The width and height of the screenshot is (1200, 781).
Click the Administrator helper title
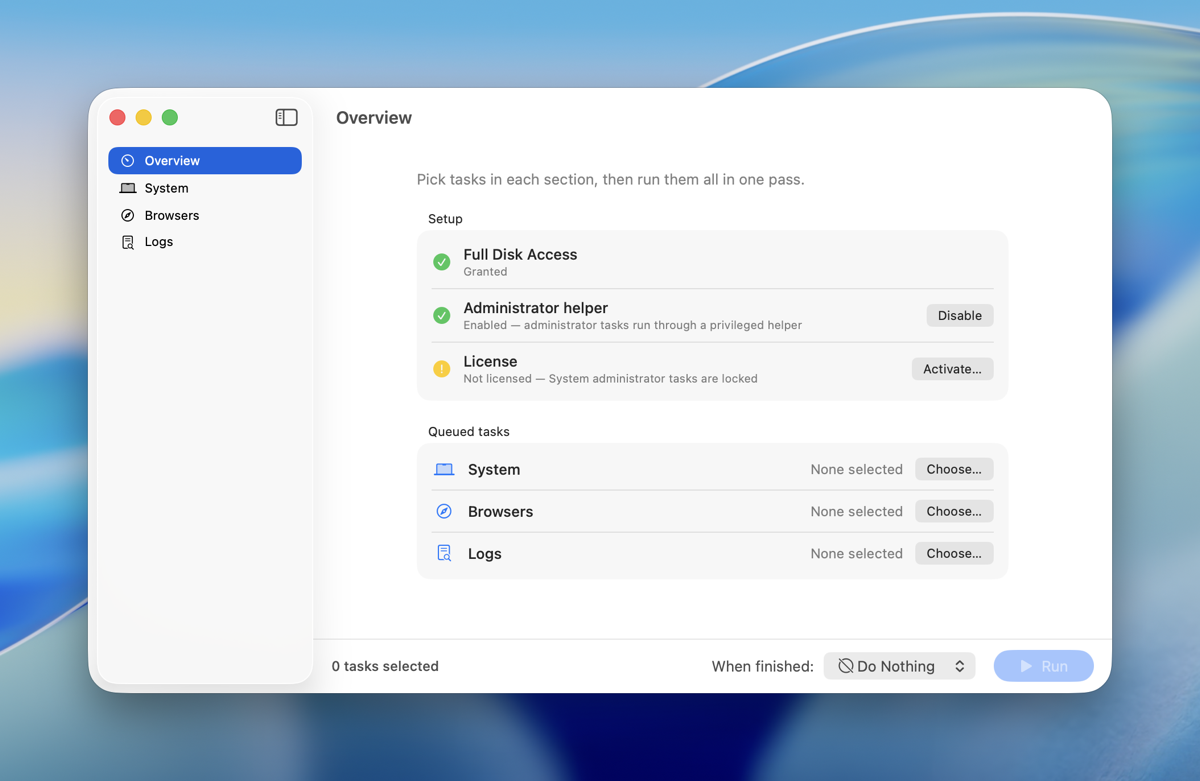tap(535, 308)
